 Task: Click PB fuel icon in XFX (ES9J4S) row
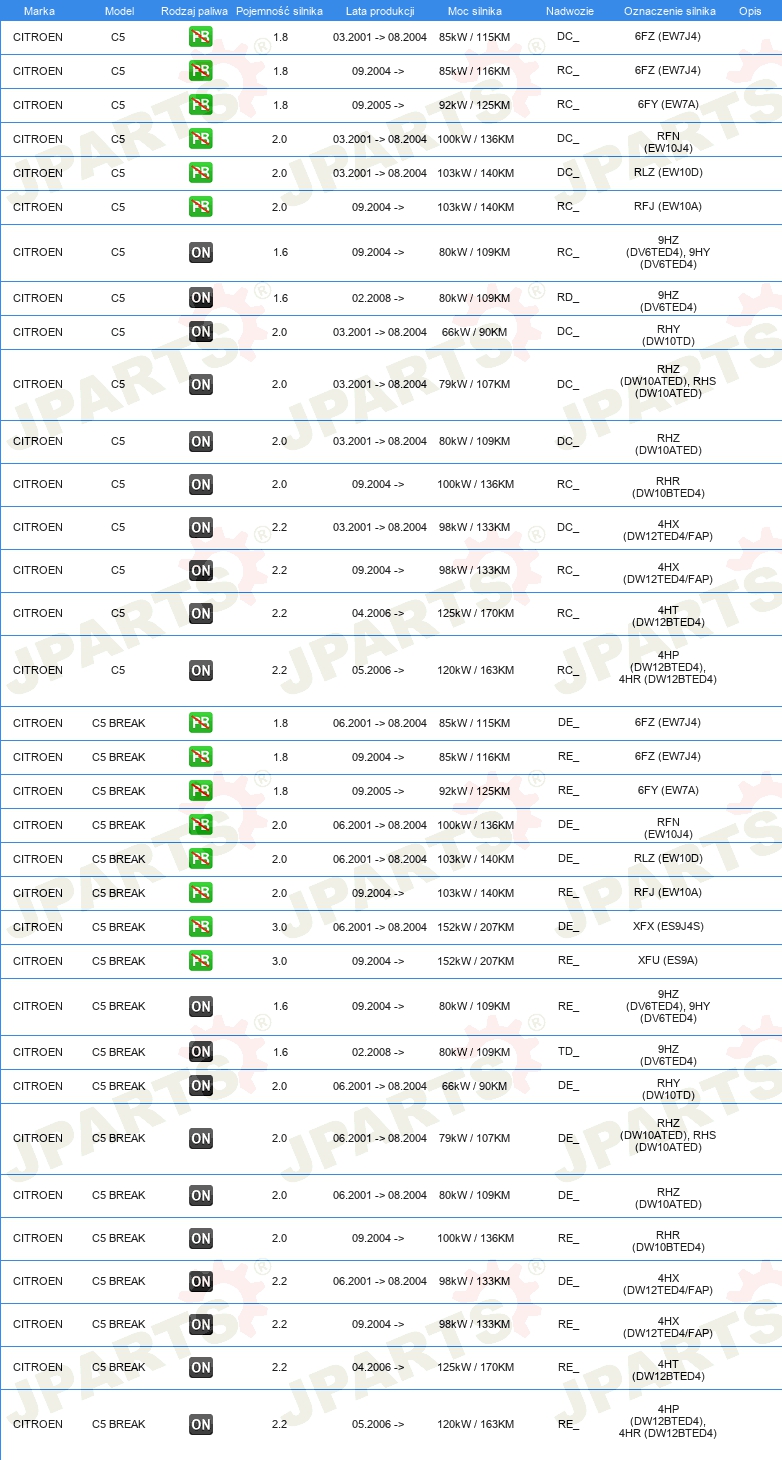[201, 927]
